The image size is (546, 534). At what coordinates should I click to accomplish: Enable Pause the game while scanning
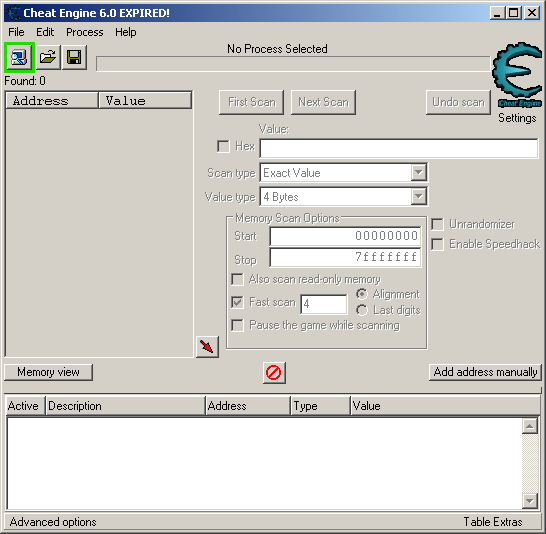tap(237, 325)
